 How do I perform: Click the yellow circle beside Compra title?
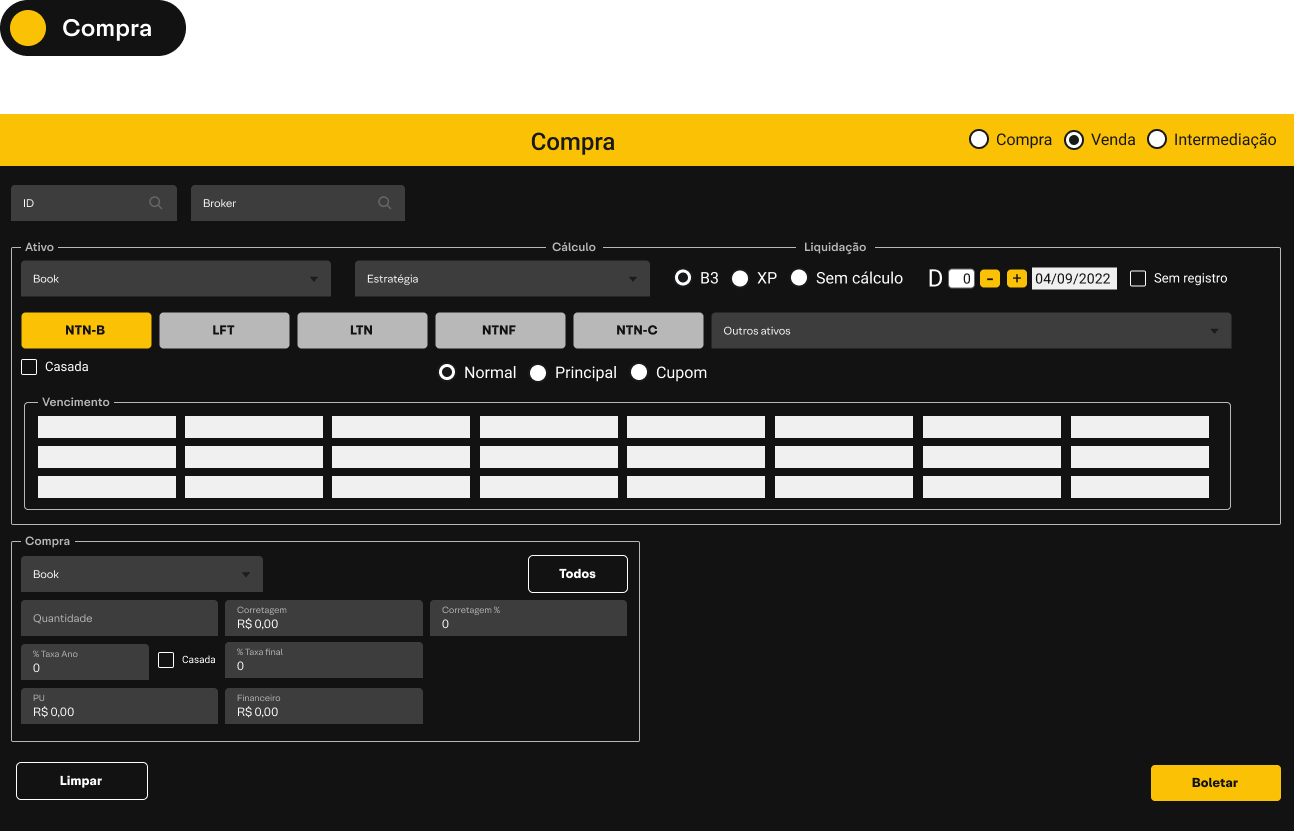[28, 28]
